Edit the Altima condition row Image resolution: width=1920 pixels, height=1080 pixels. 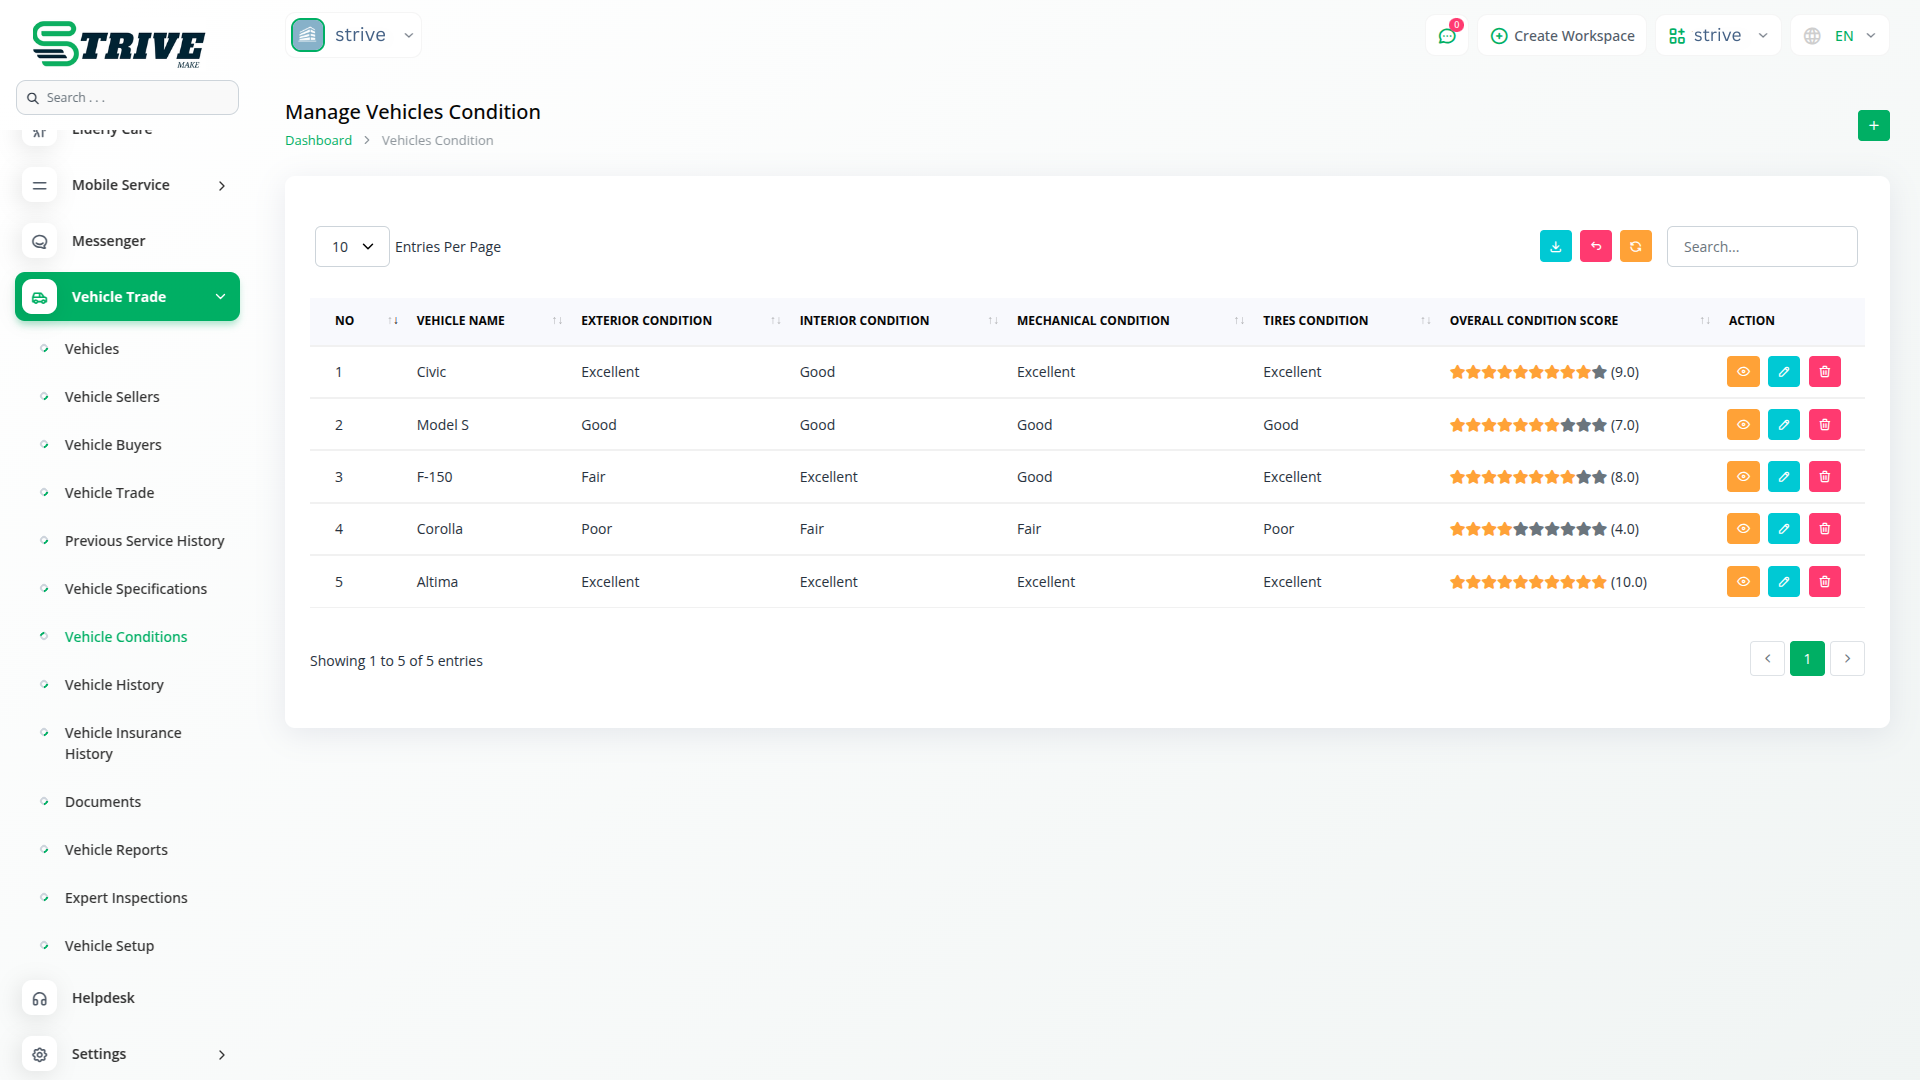tap(1783, 582)
